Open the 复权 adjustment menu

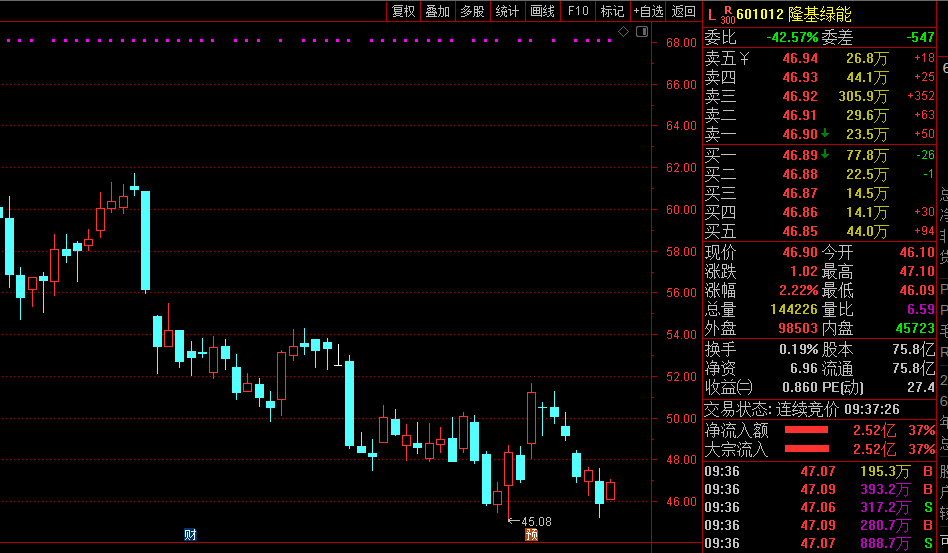tap(403, 11)
